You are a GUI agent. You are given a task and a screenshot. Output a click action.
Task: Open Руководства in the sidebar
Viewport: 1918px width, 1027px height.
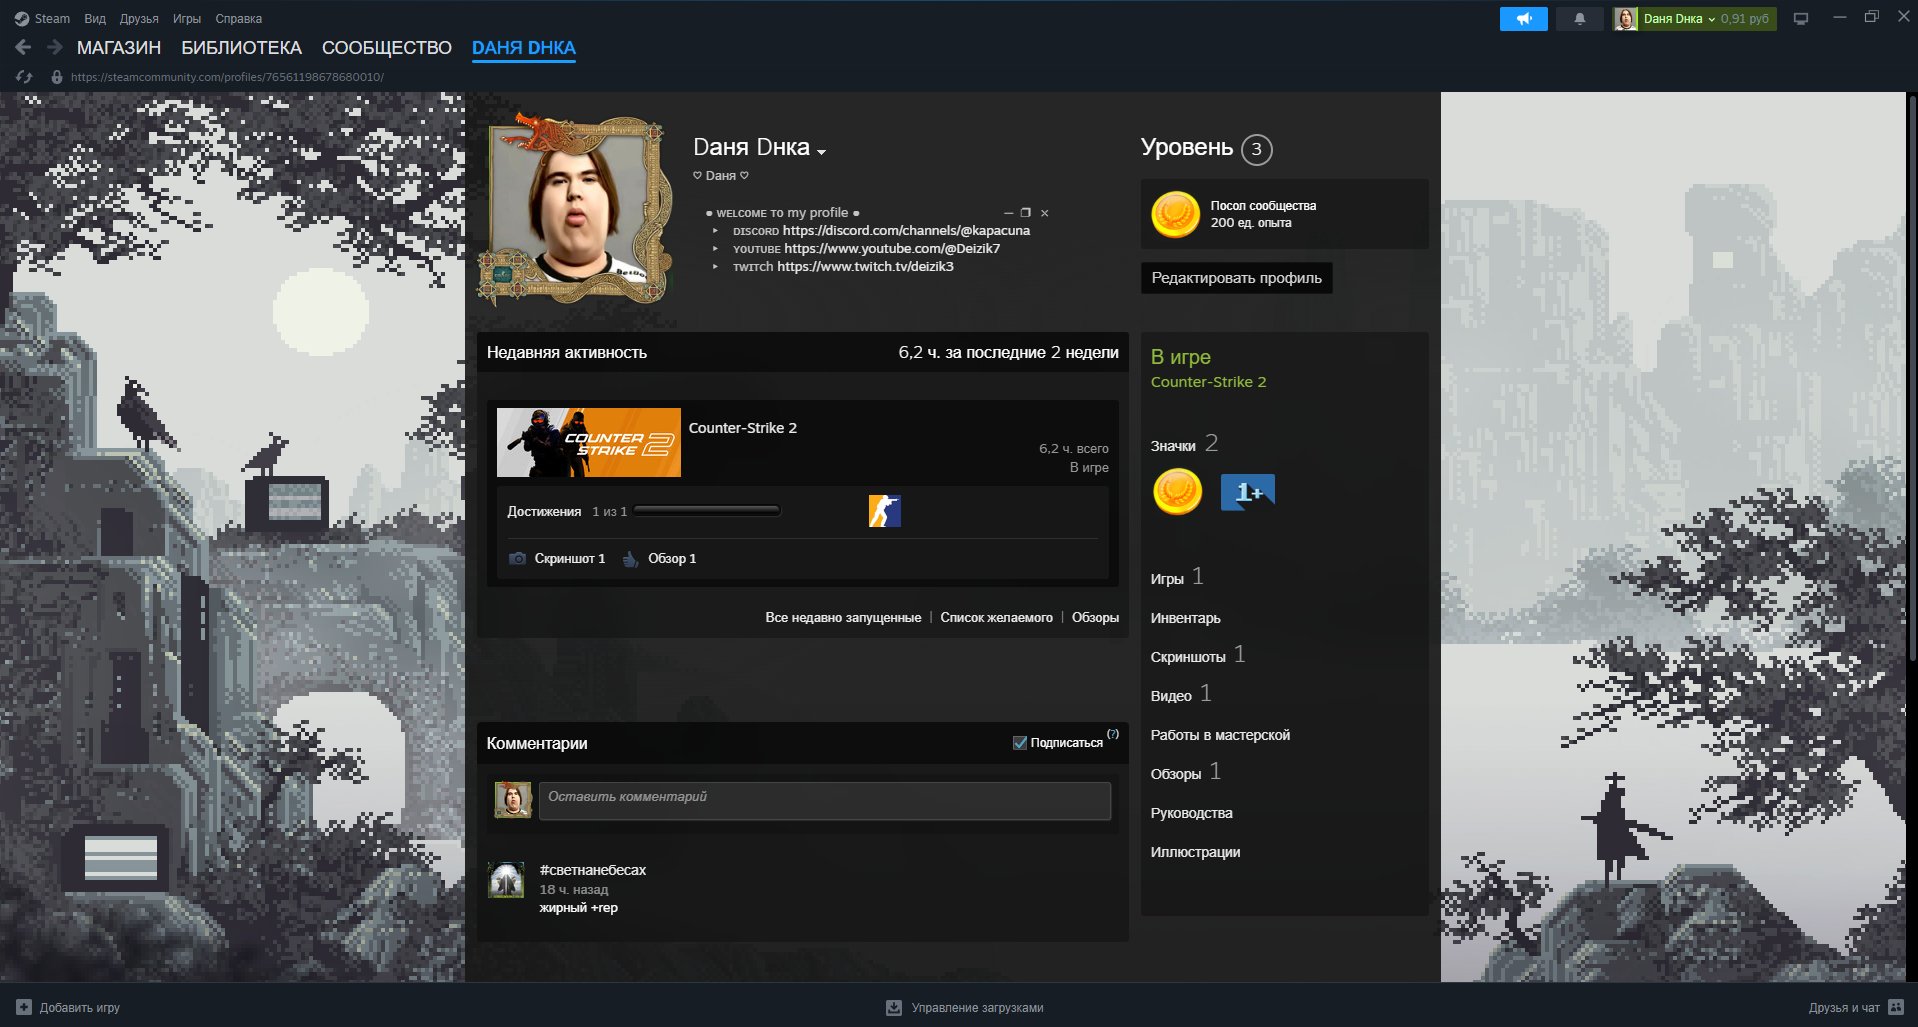(1191, 813)
